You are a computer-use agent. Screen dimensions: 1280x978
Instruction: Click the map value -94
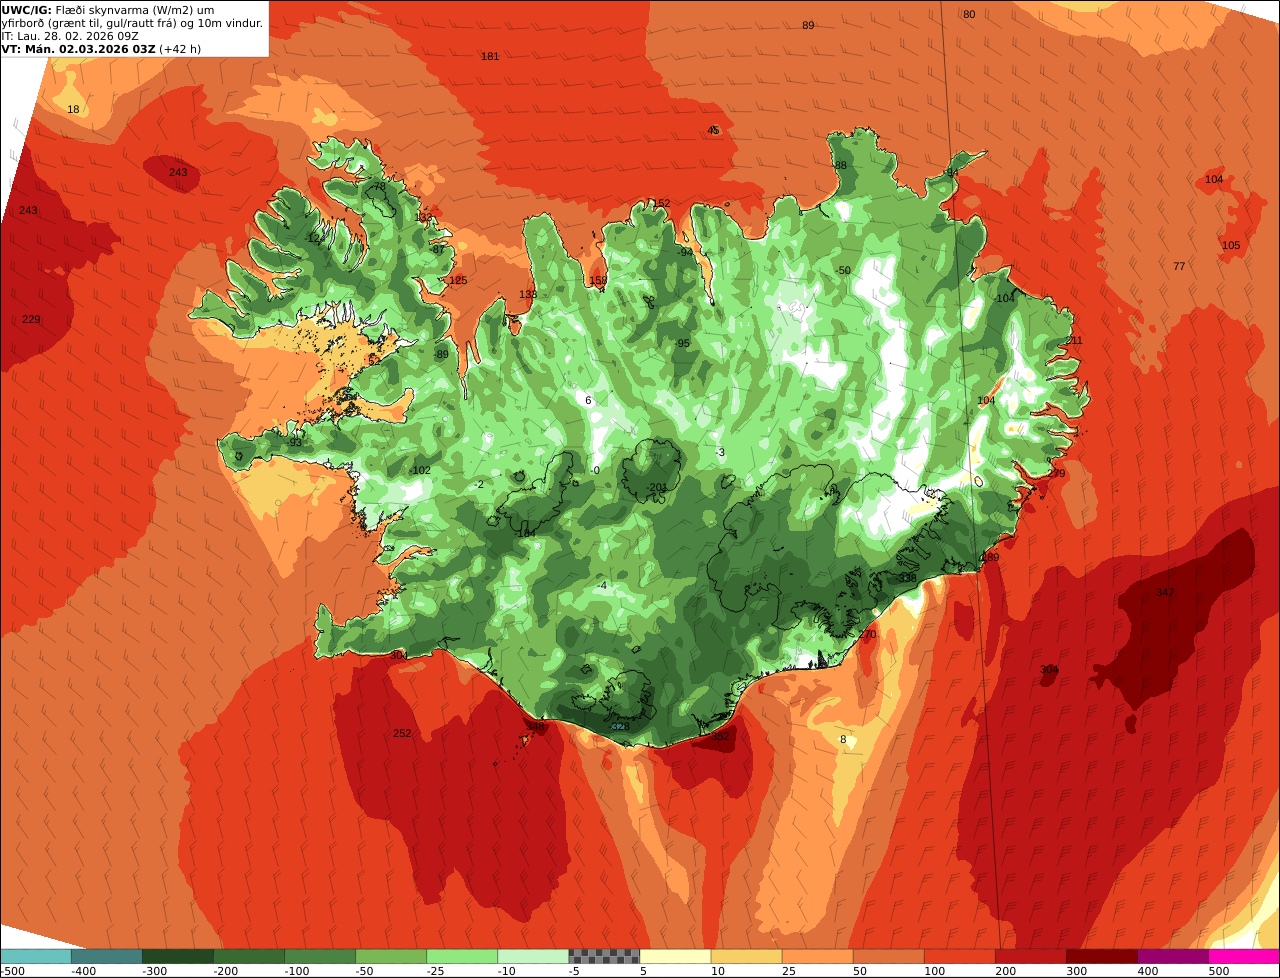click(686, 252)
